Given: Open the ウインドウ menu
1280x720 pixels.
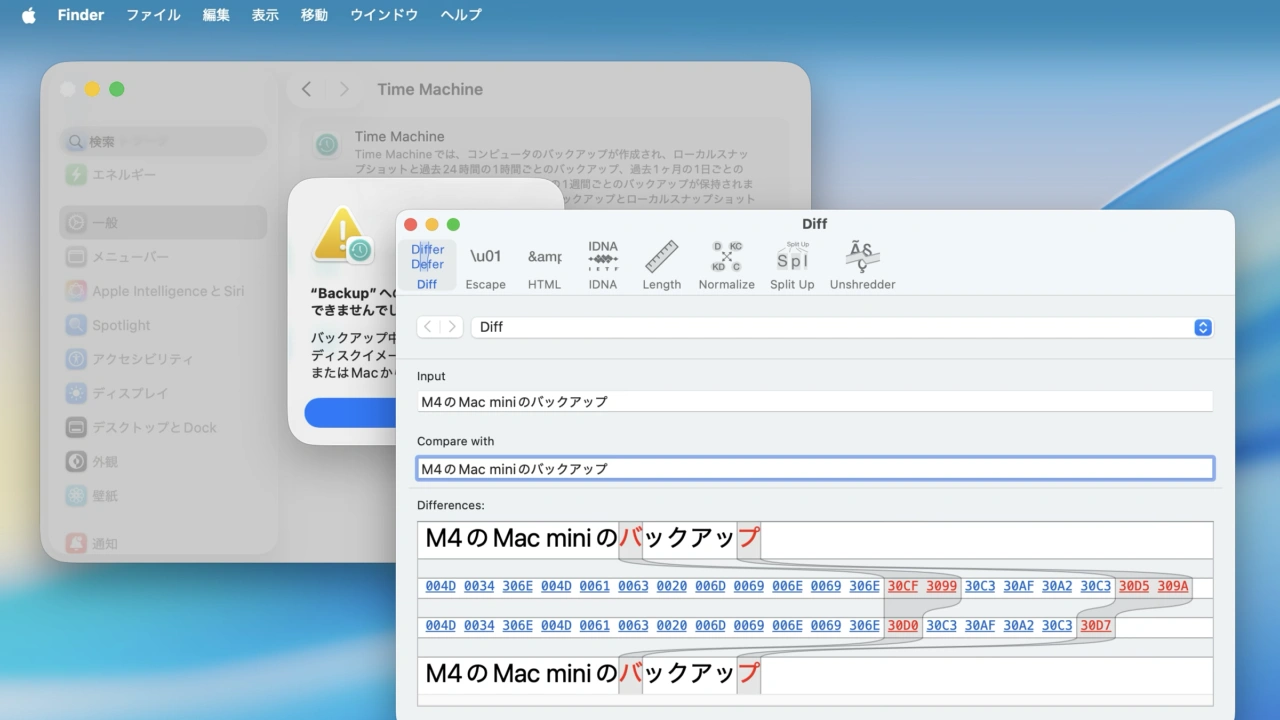Looking at the screenshot, I should (383, 14).
